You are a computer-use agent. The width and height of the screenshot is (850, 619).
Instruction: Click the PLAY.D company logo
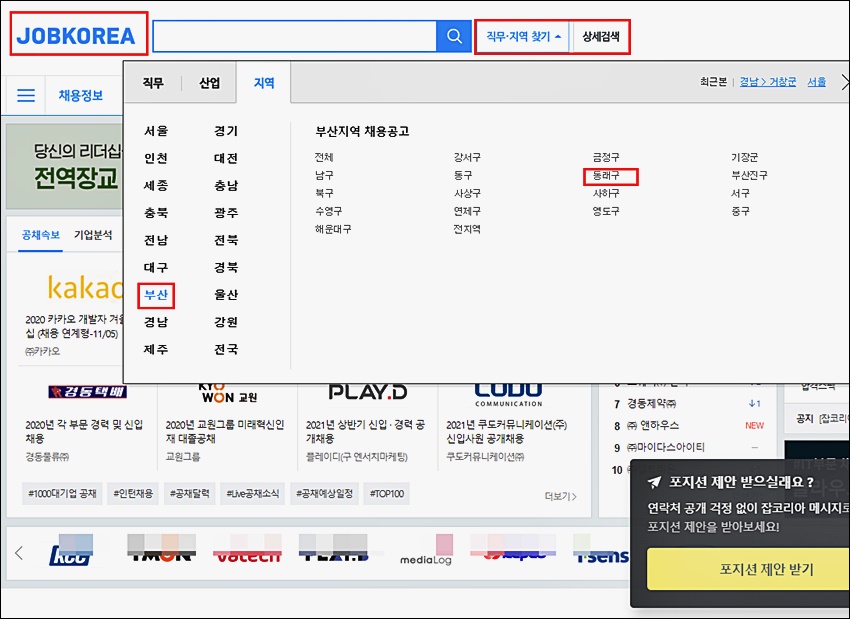coord(368,392)
